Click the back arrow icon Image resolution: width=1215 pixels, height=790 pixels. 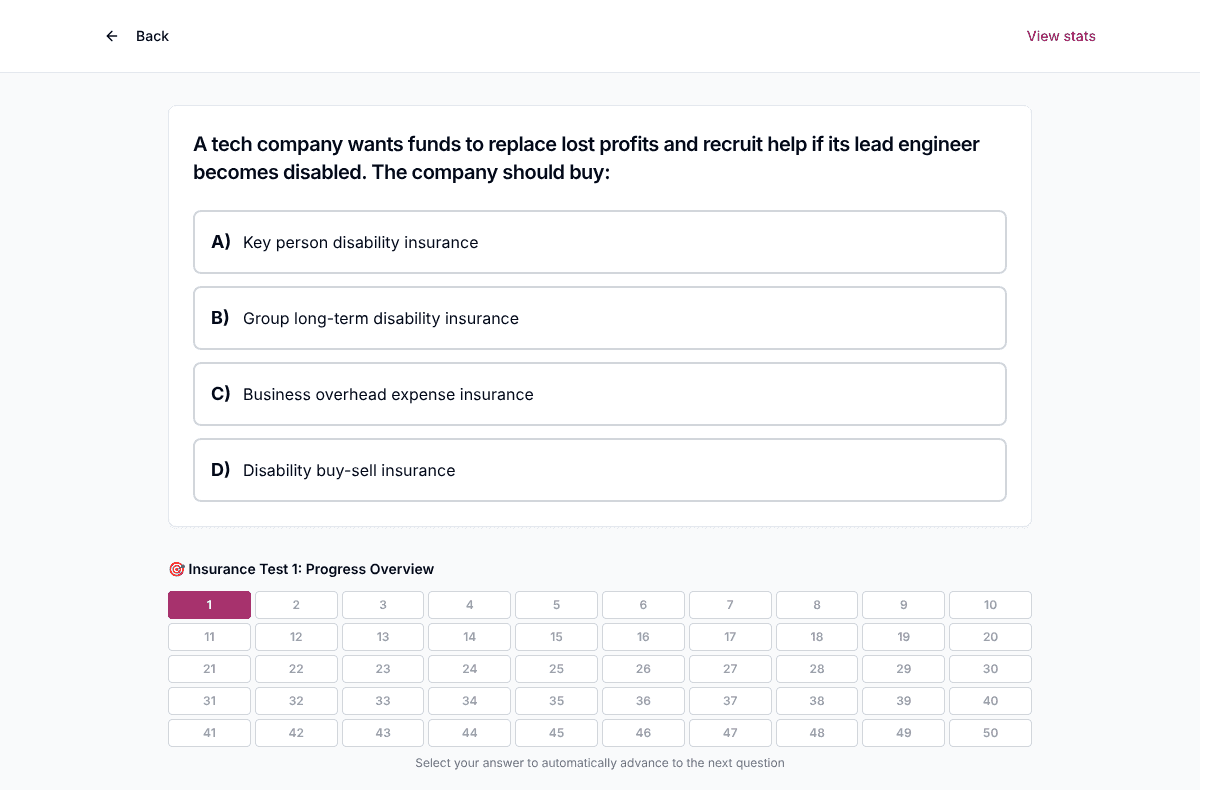pos(112,36)
